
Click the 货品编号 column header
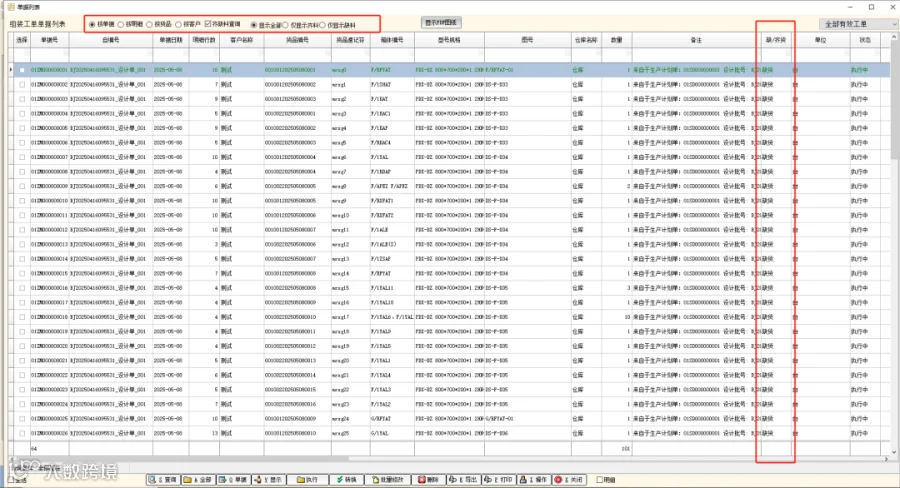(297, 40)
